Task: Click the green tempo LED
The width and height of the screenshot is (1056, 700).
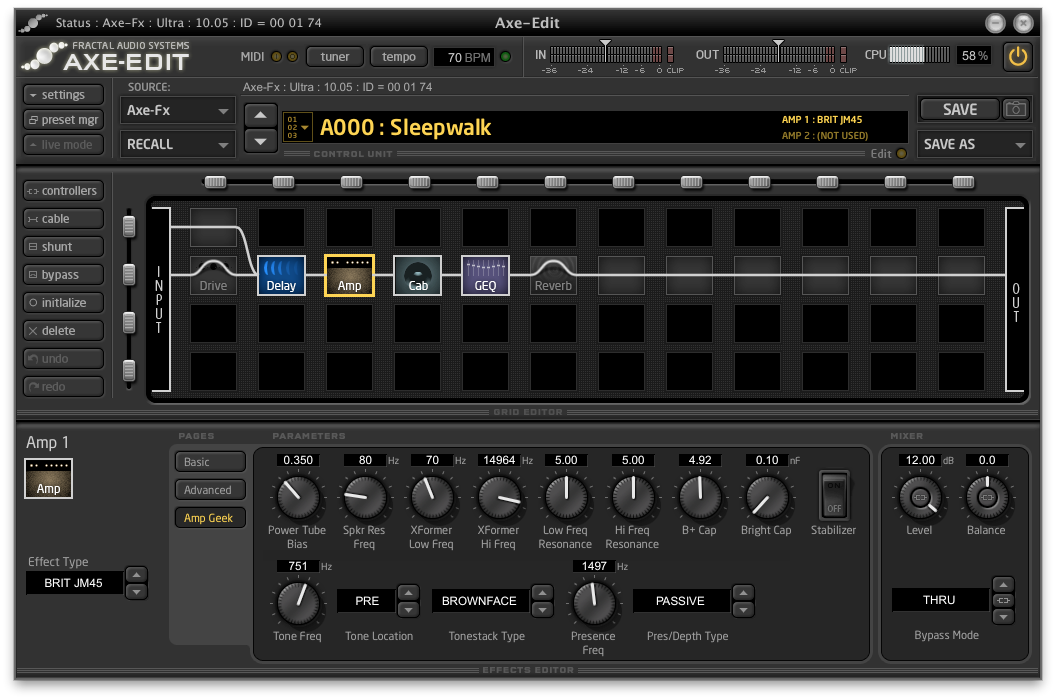Action: point(506,57)
